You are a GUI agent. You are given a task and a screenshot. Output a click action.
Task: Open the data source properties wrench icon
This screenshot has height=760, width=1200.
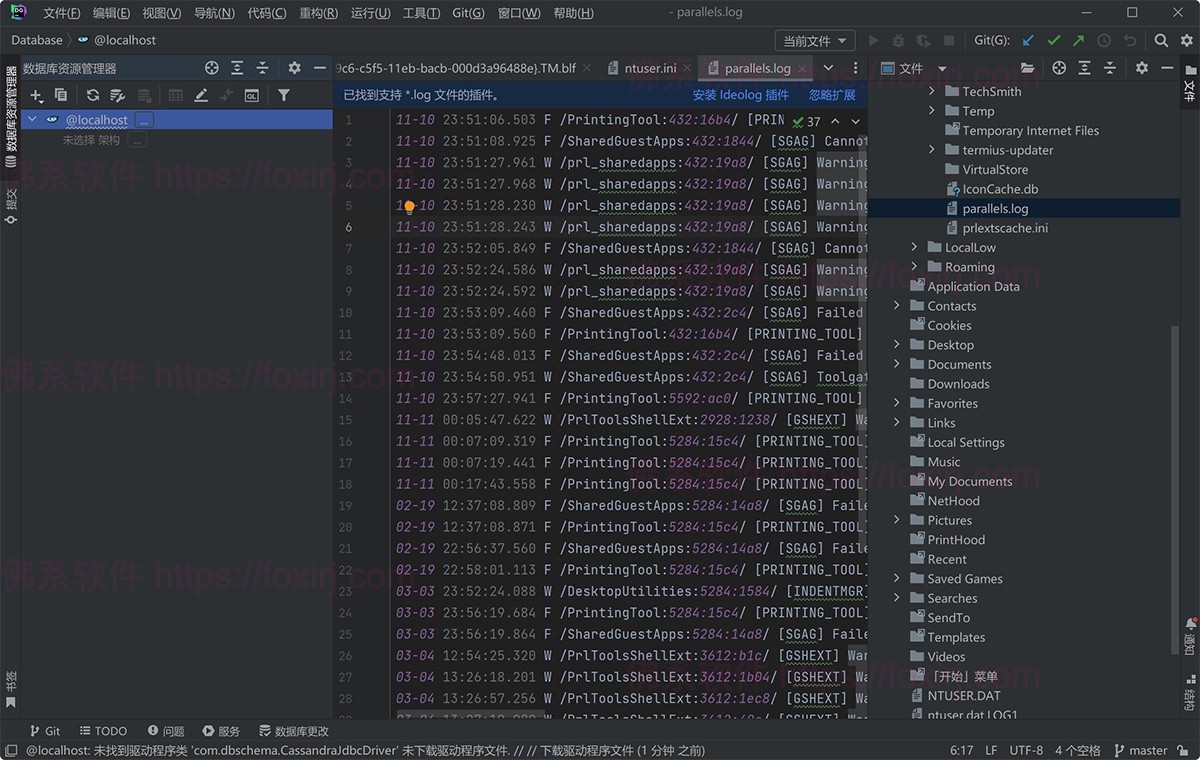117,95
